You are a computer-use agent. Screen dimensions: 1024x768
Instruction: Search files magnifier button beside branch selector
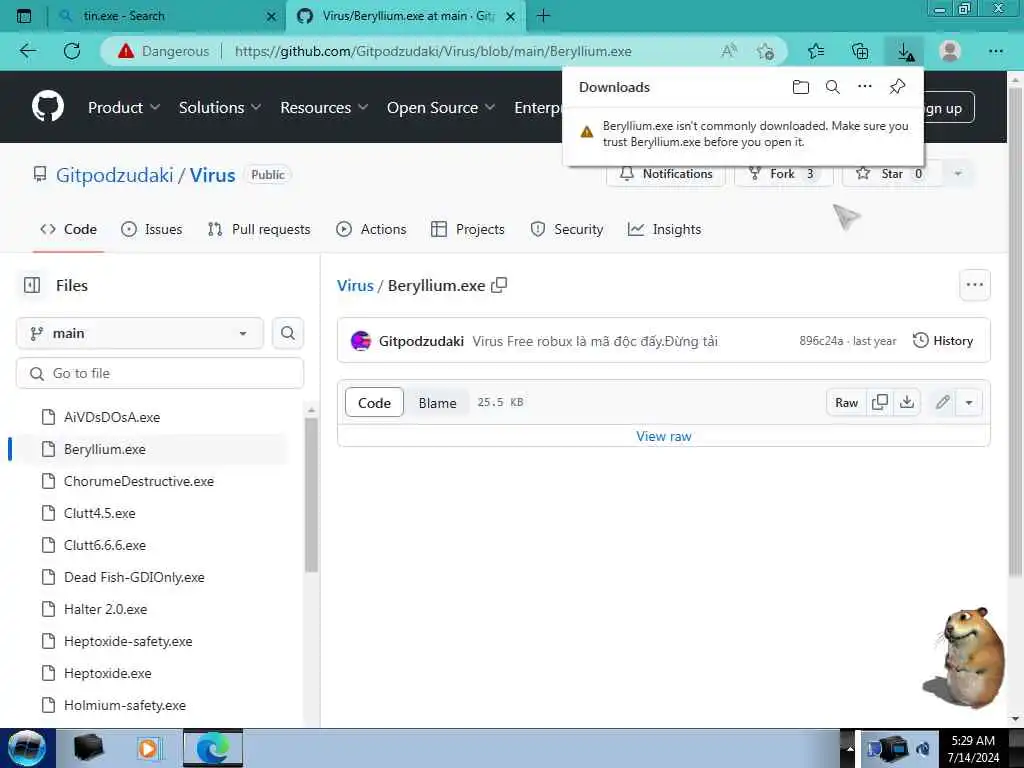click(287, 333)
